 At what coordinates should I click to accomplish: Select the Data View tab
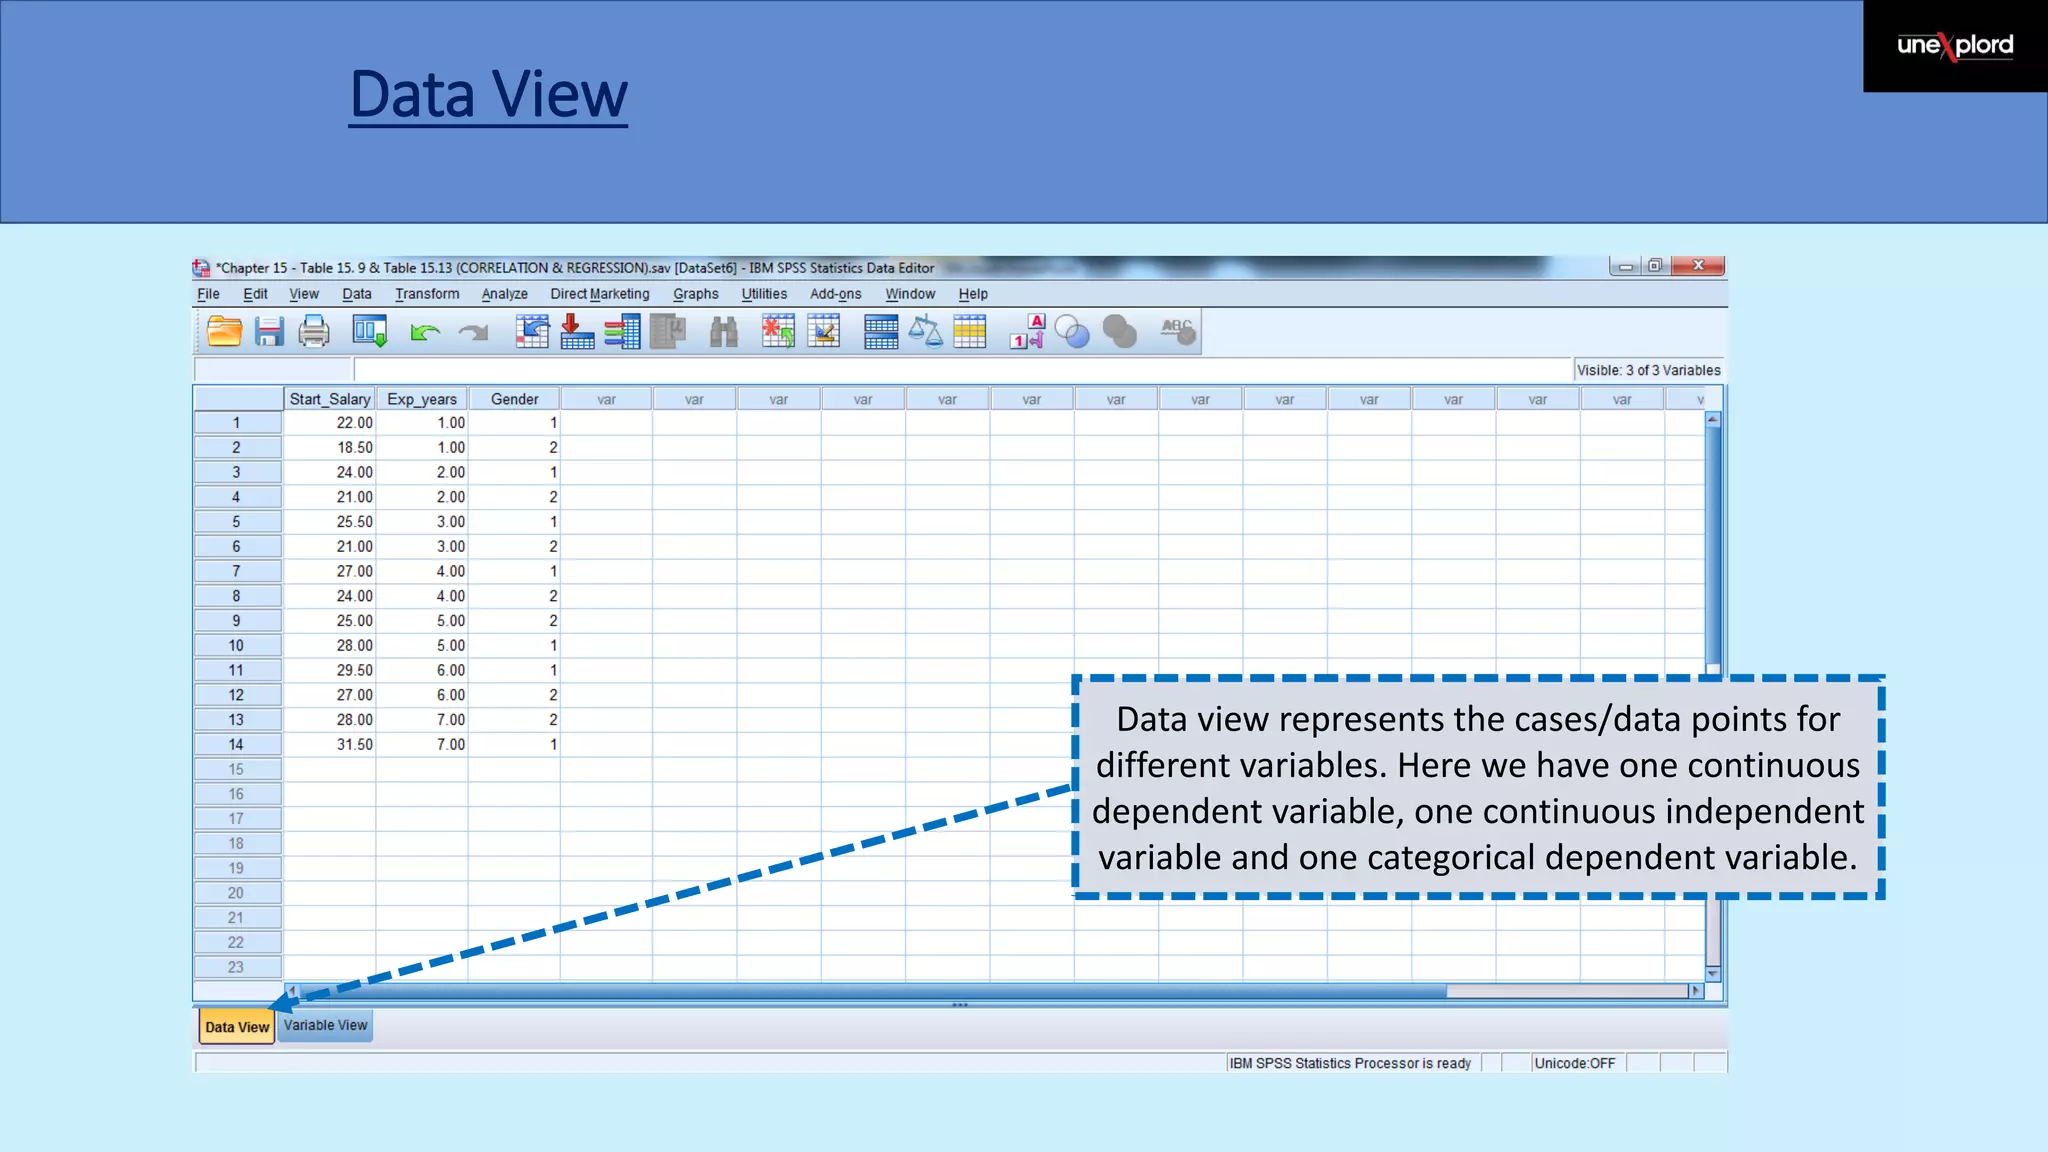[237, 1027]
